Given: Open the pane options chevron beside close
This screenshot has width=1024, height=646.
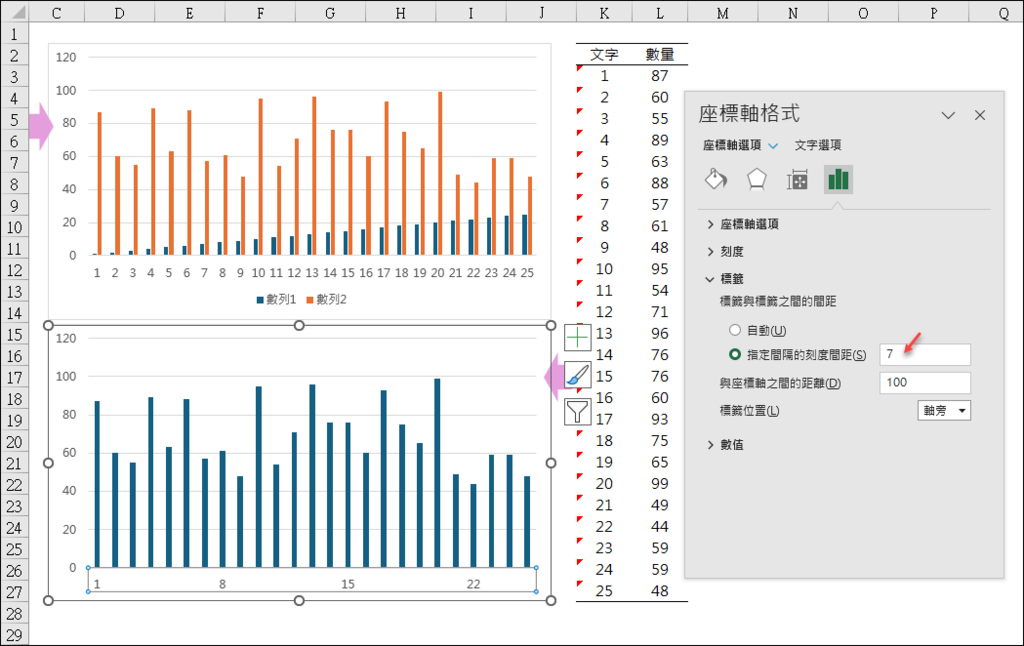Looking at the screenshot, I should pyautogui.click(x=948, y=115).
